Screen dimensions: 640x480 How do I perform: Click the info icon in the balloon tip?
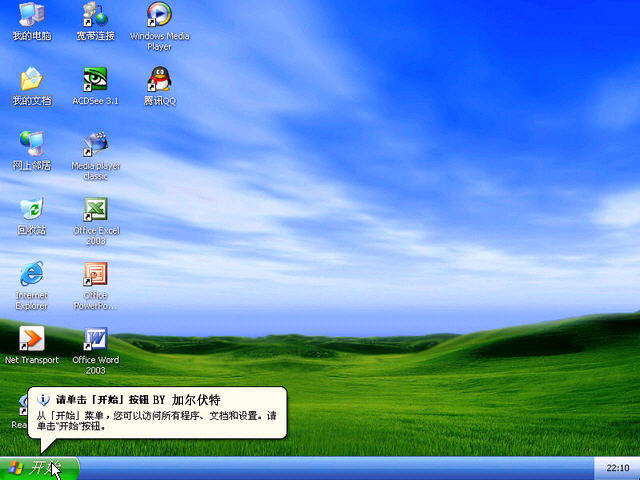(x=43, y=400)
